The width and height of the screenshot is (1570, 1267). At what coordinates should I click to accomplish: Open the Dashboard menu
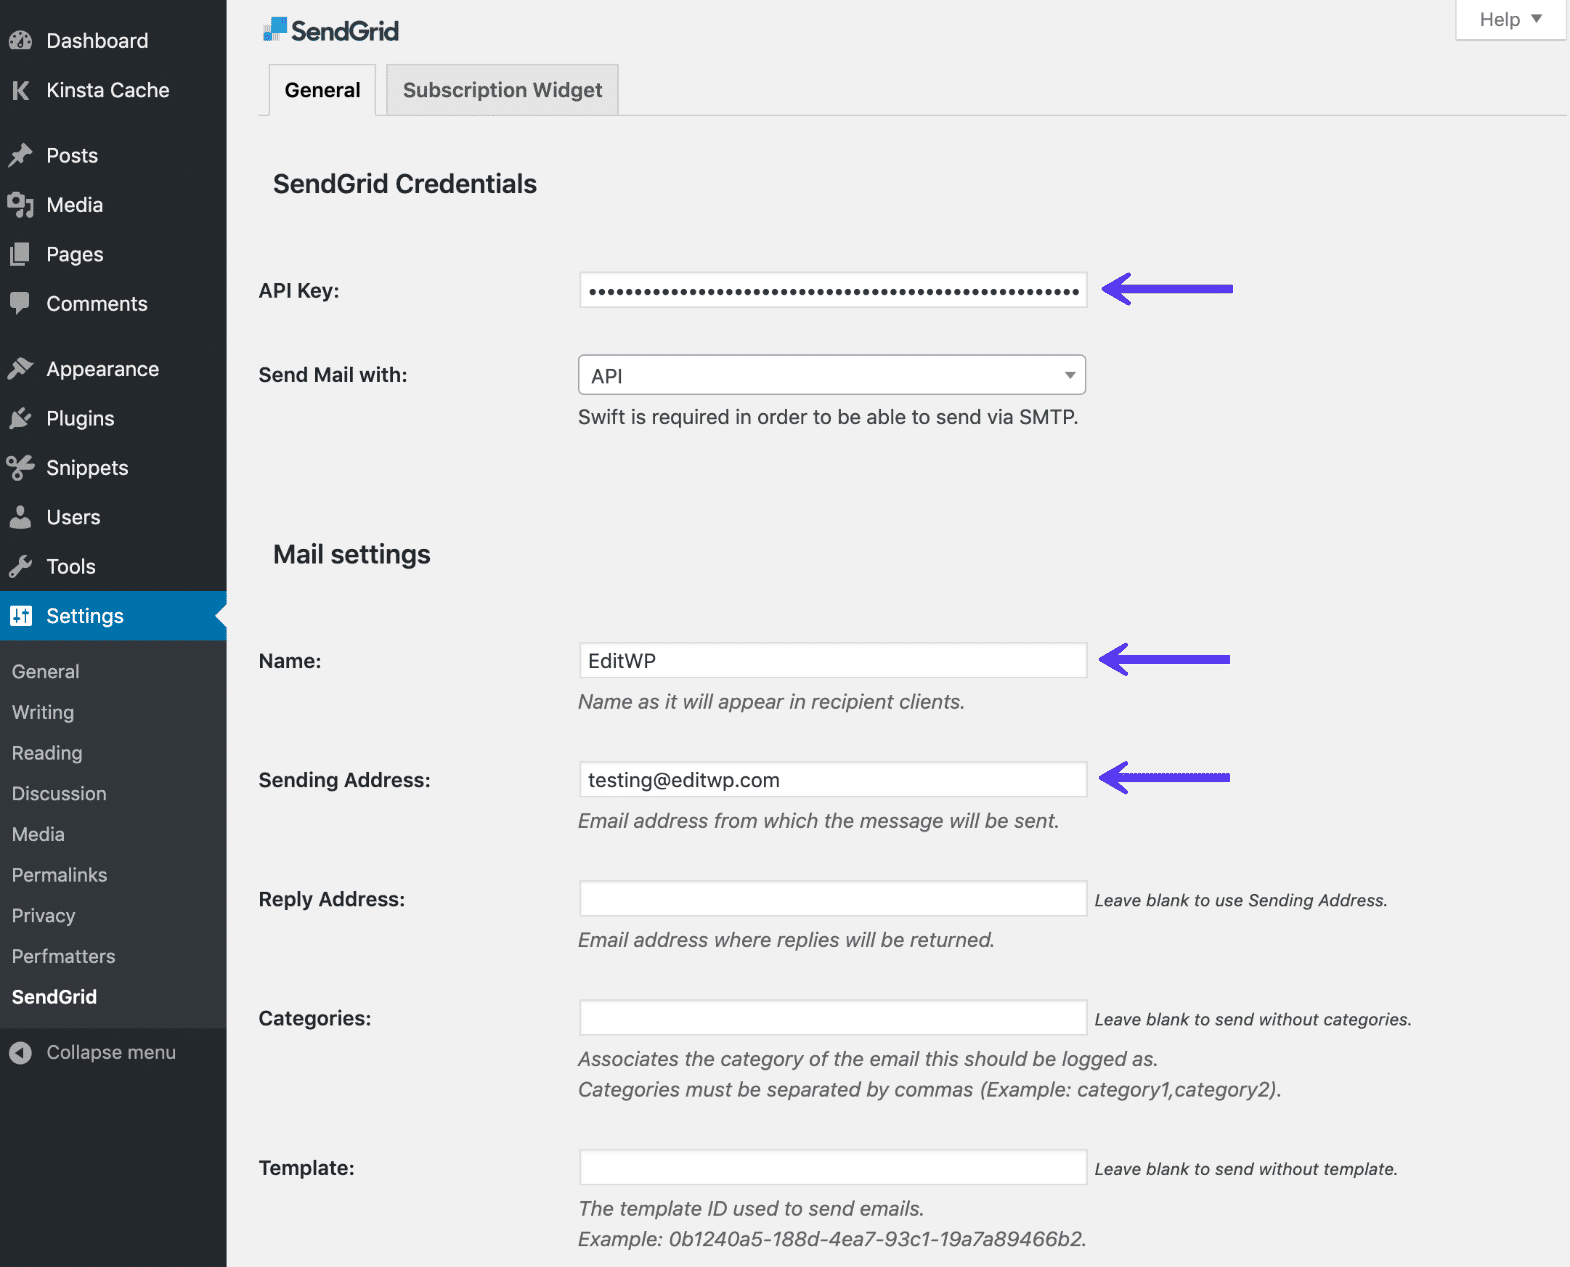coord(97,41)
